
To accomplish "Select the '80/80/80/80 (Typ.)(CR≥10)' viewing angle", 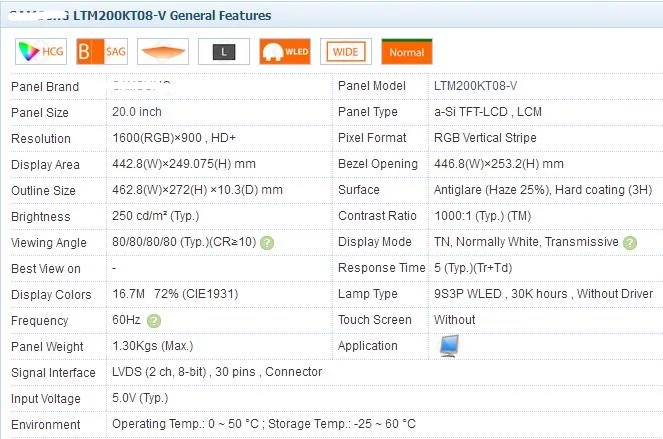I will [x=184, y=242].
